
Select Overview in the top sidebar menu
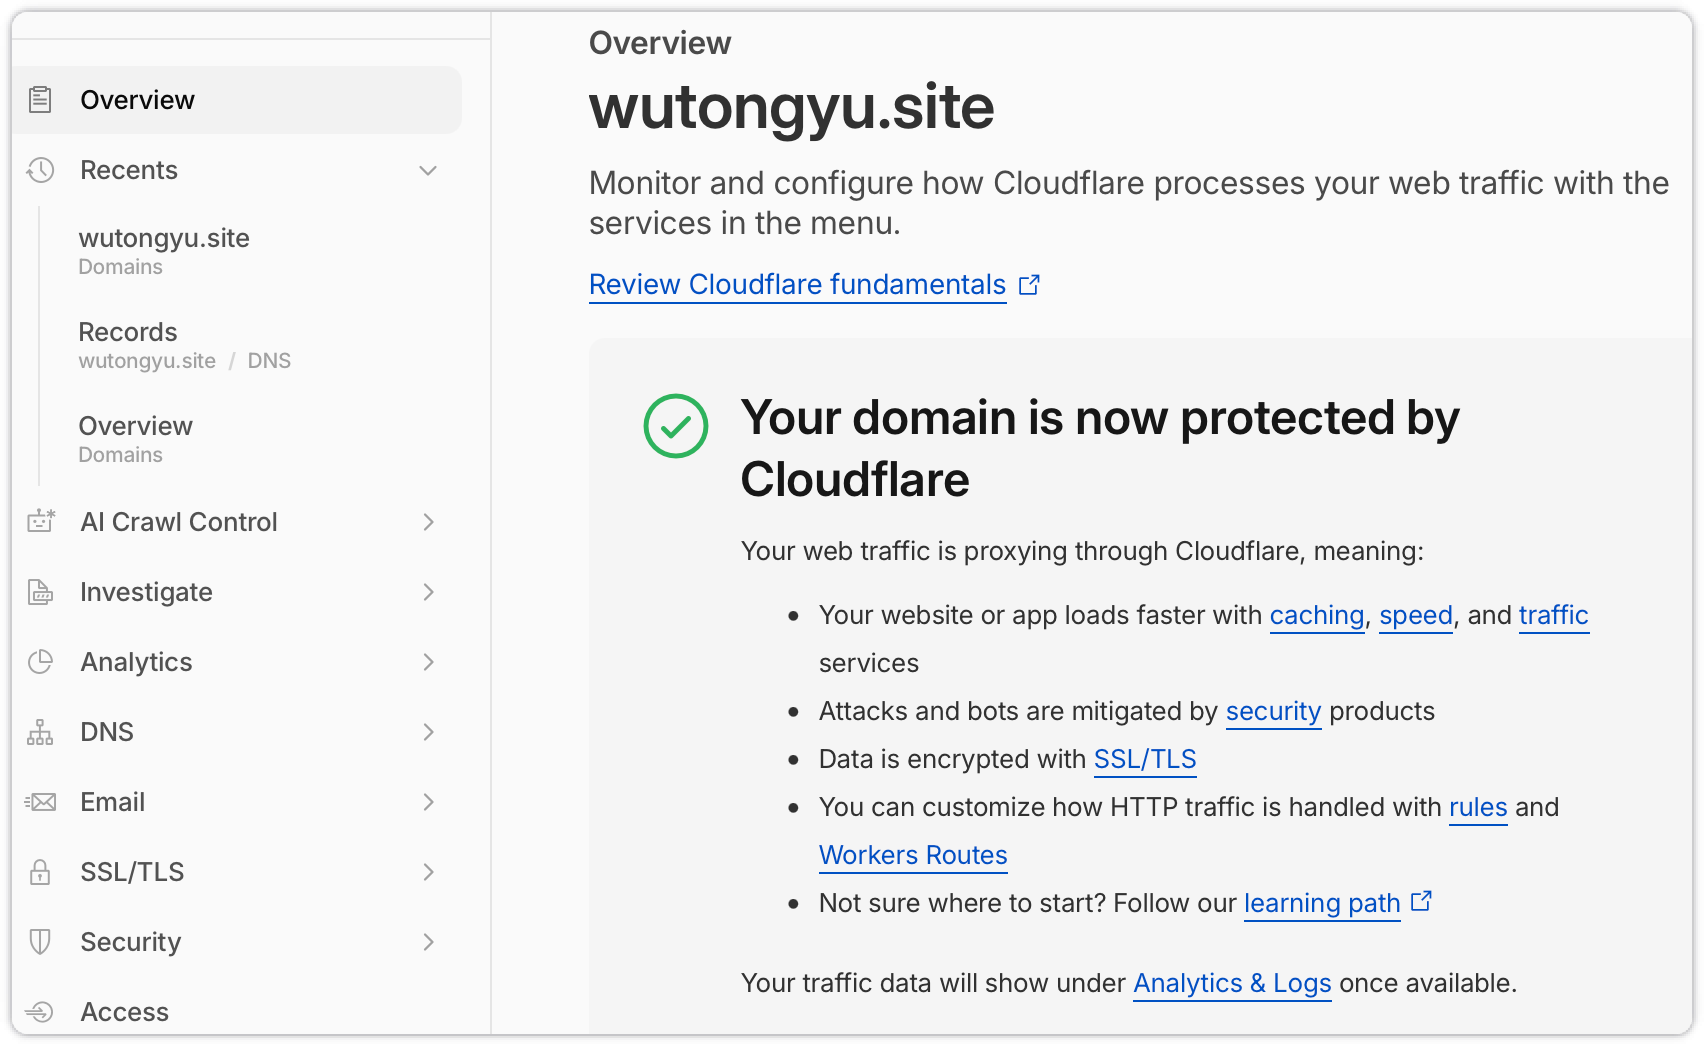coord(237,100)
